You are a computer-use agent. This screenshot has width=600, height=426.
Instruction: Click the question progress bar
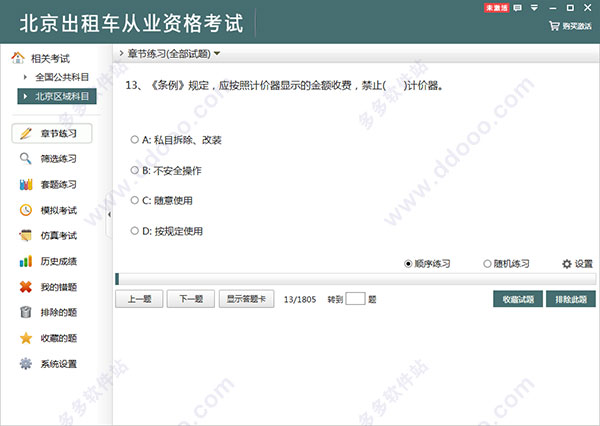[x=355, y=279]
